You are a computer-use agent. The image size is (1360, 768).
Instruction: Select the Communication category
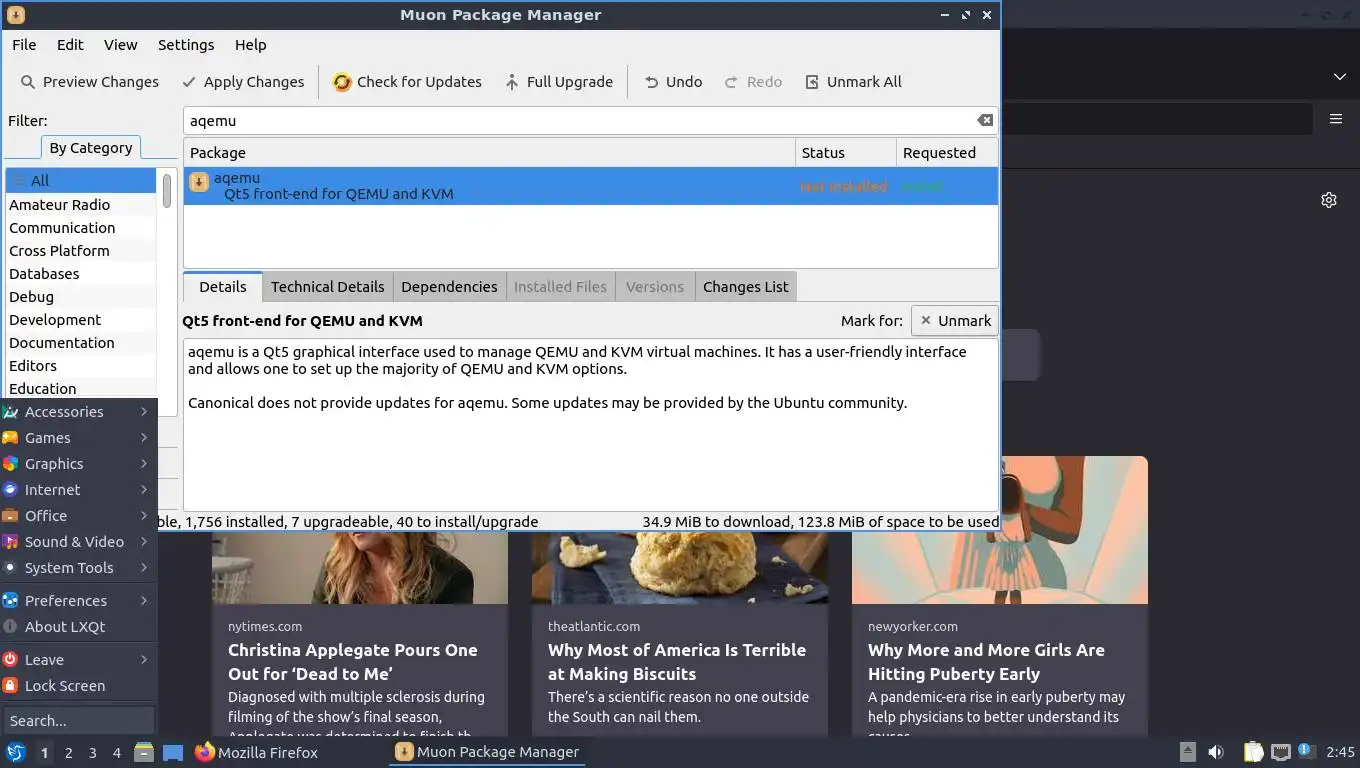tap(81, 227)
